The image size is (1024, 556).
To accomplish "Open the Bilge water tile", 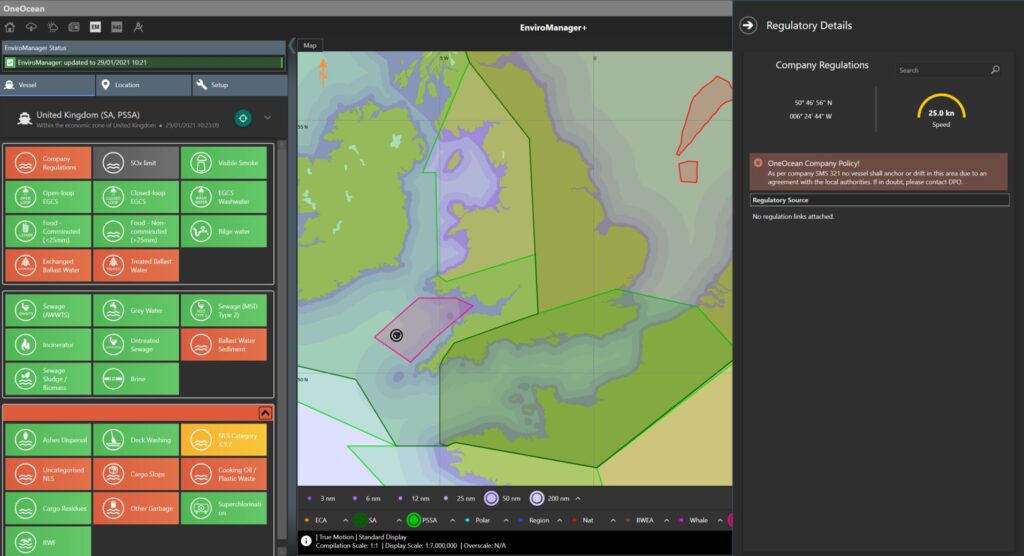I will click(x=224, y=231).
